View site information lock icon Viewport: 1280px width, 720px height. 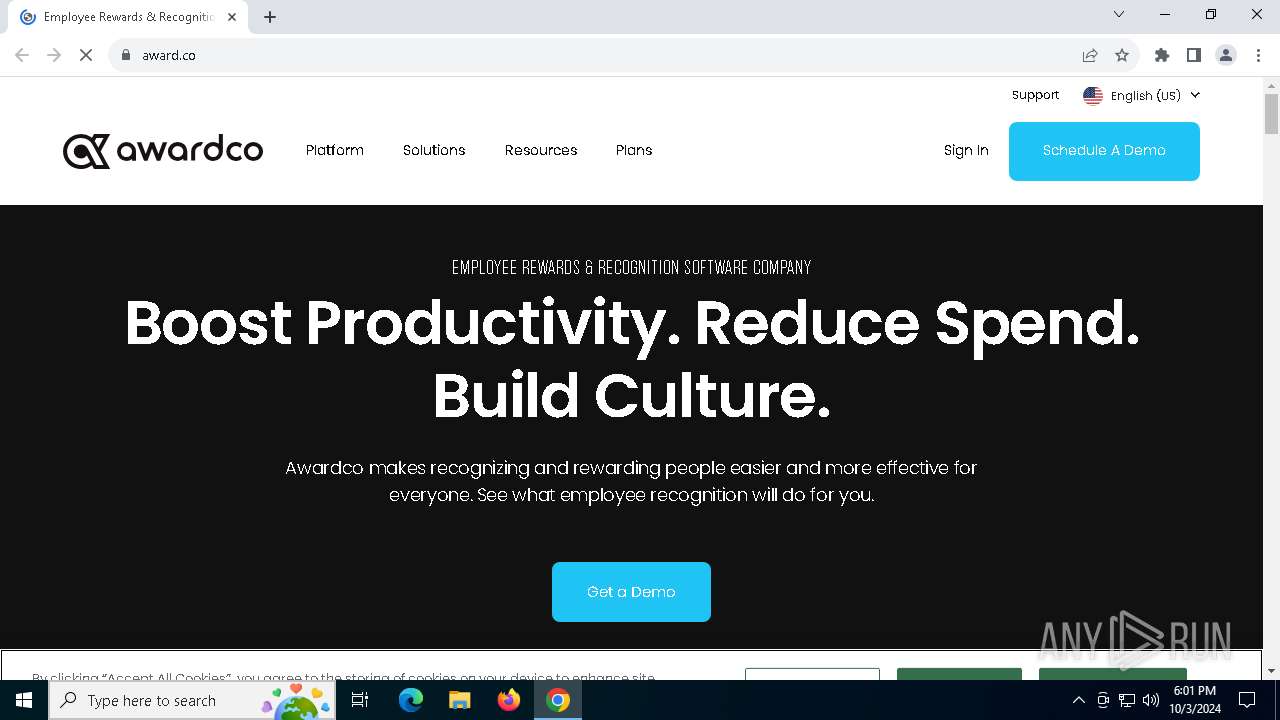point(126,55)
